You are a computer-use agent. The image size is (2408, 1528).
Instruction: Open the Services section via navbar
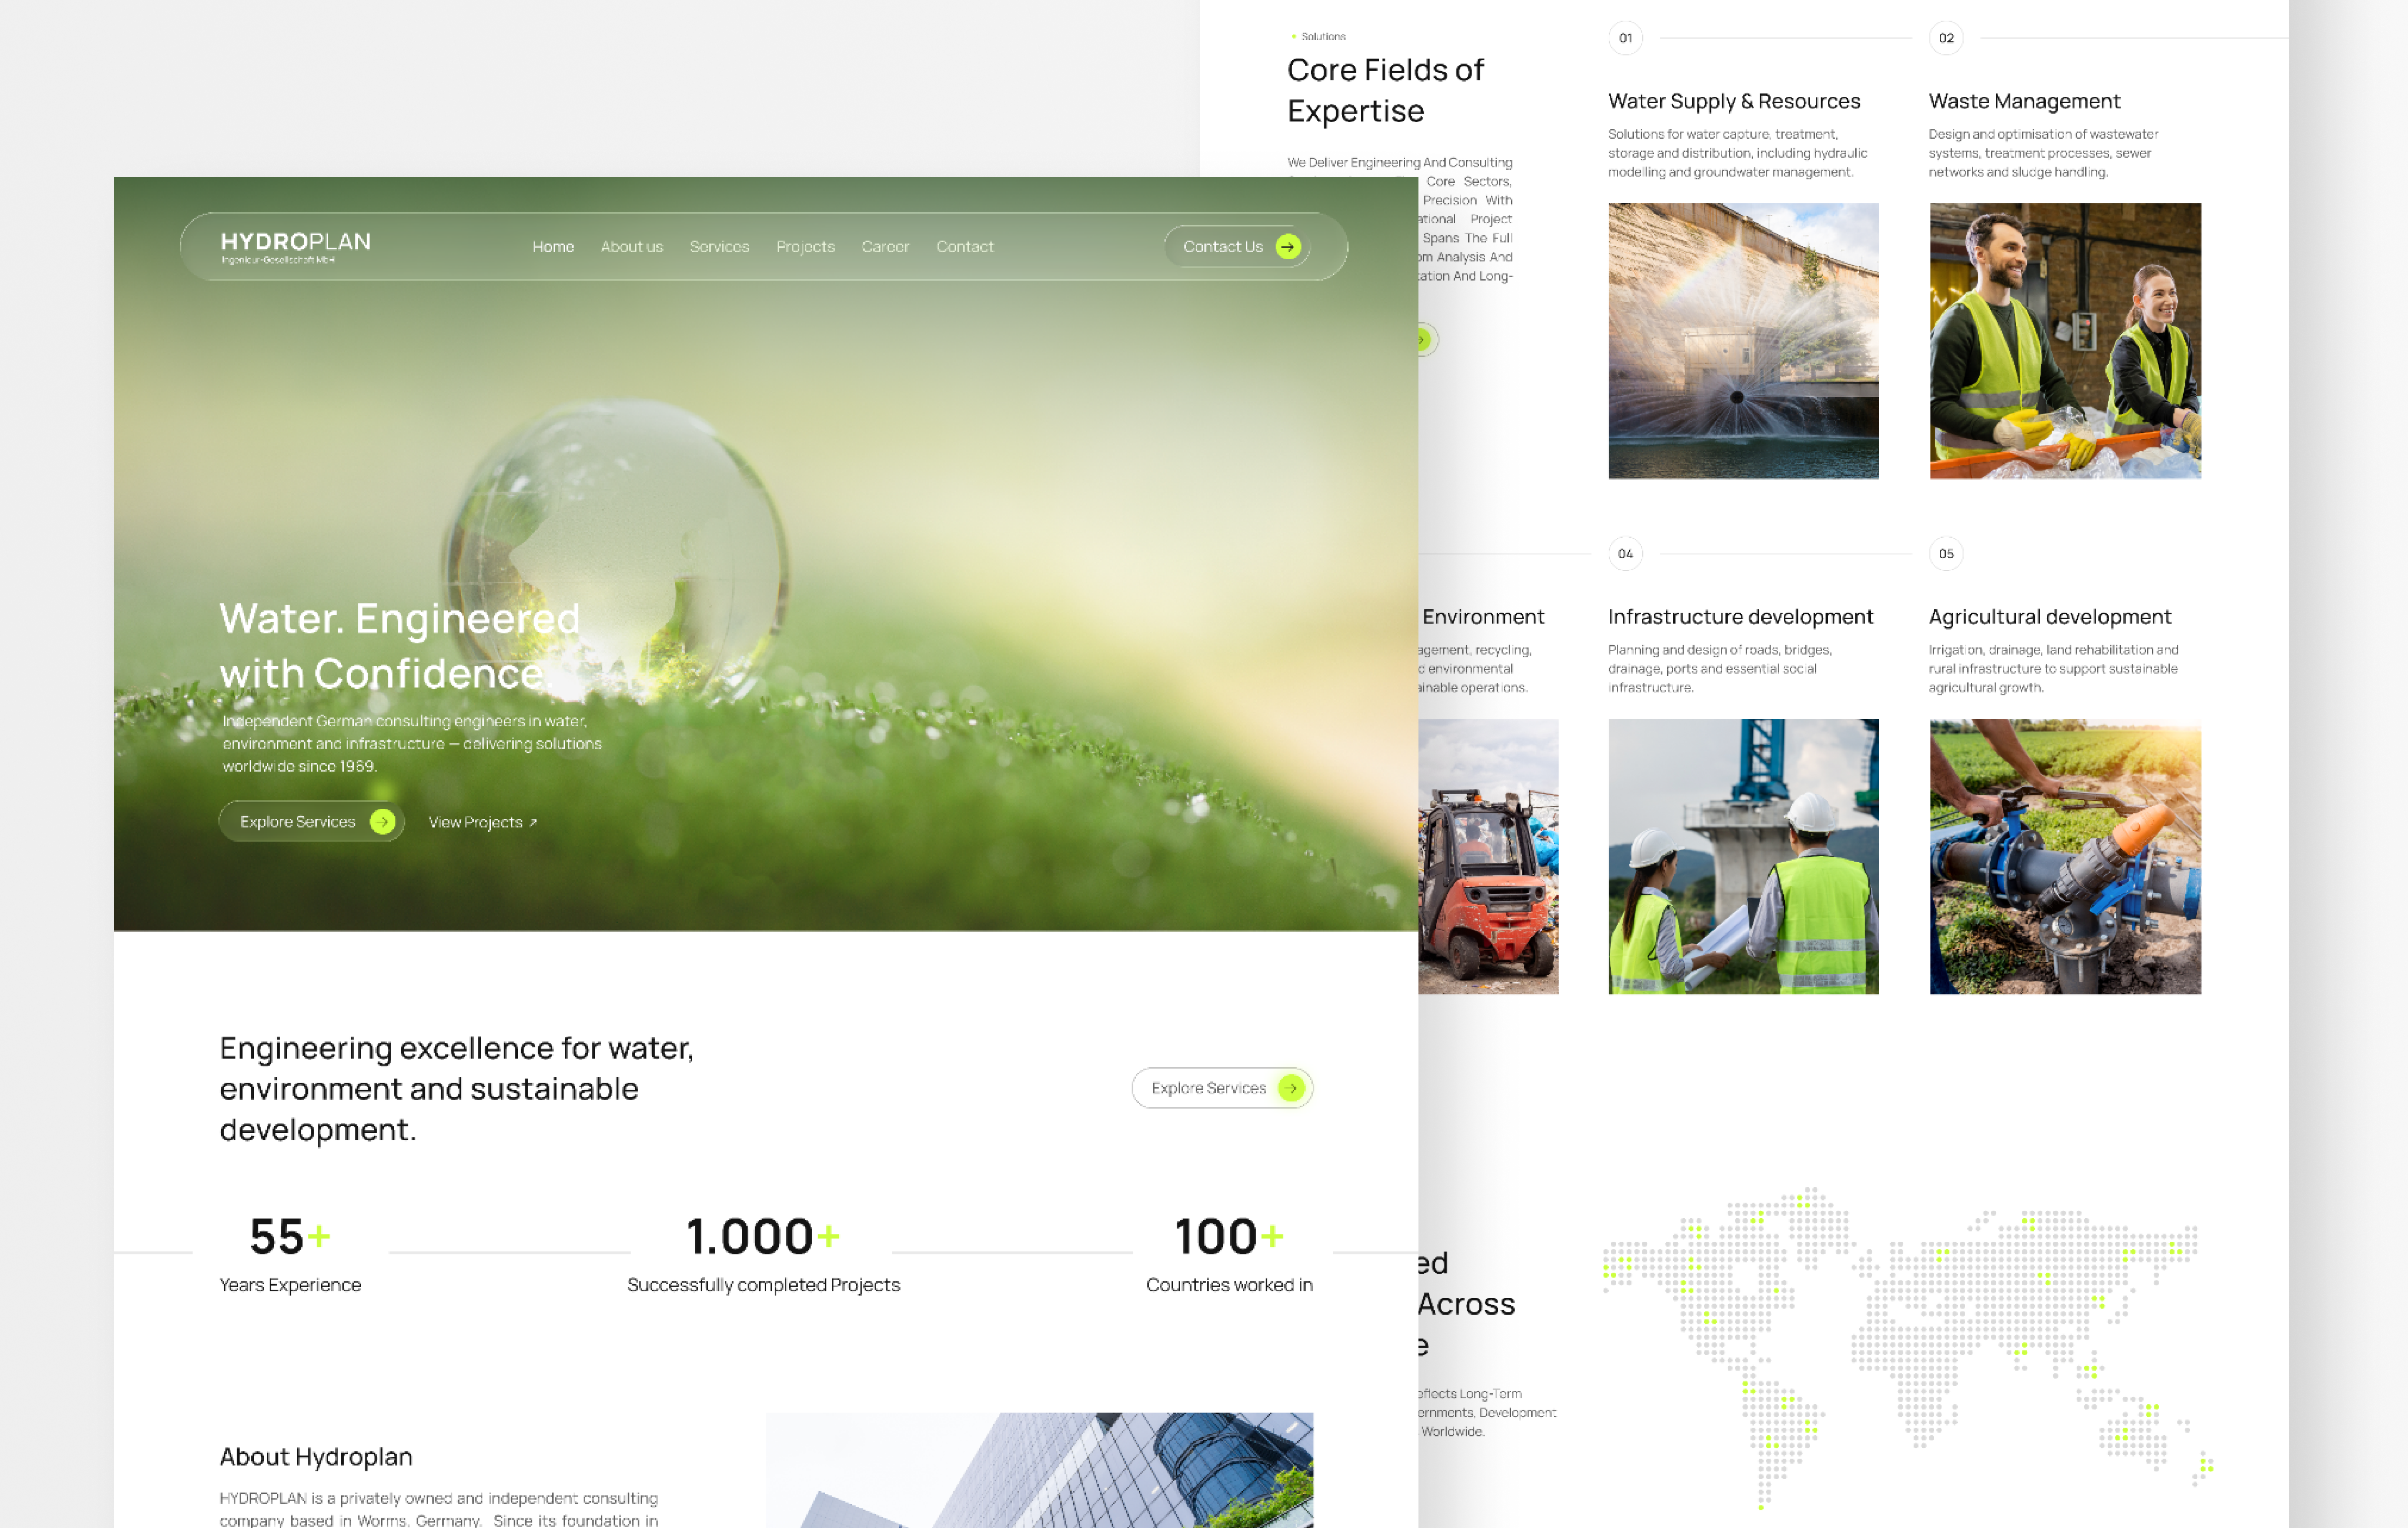point(719,246)
